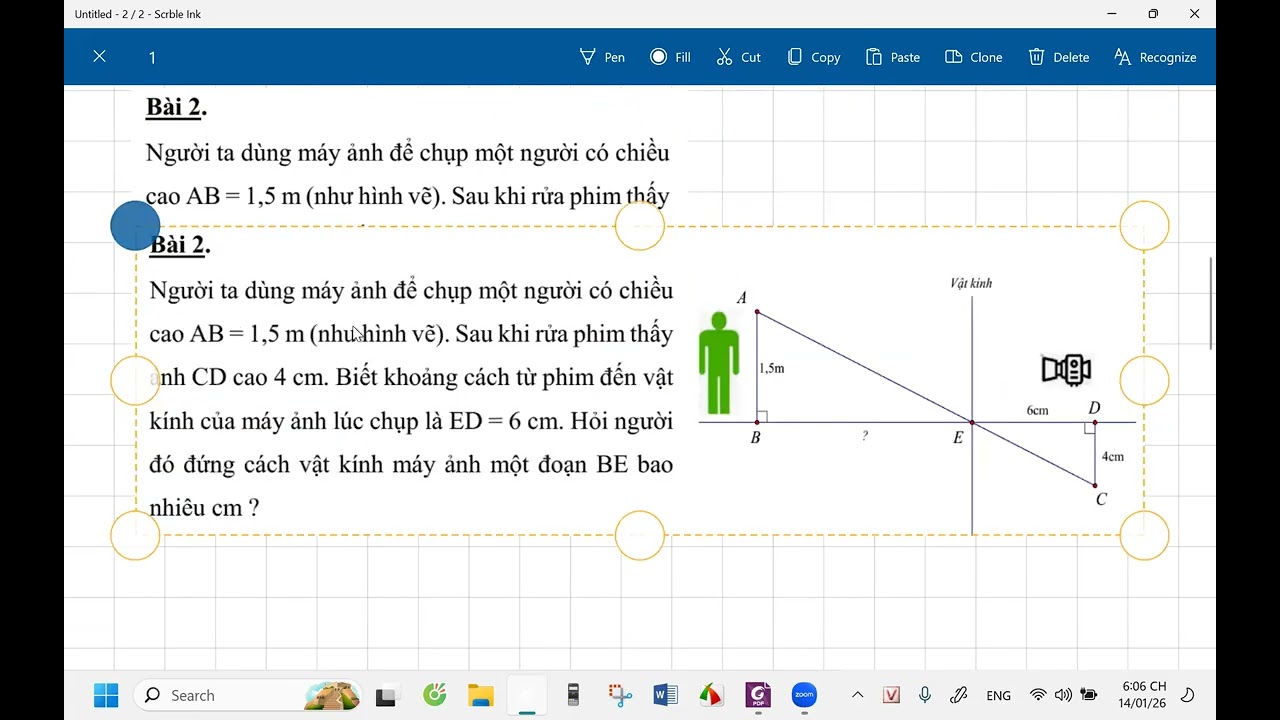
Task: Open the Calculator taskbar icon
Action: click(573, 695)
